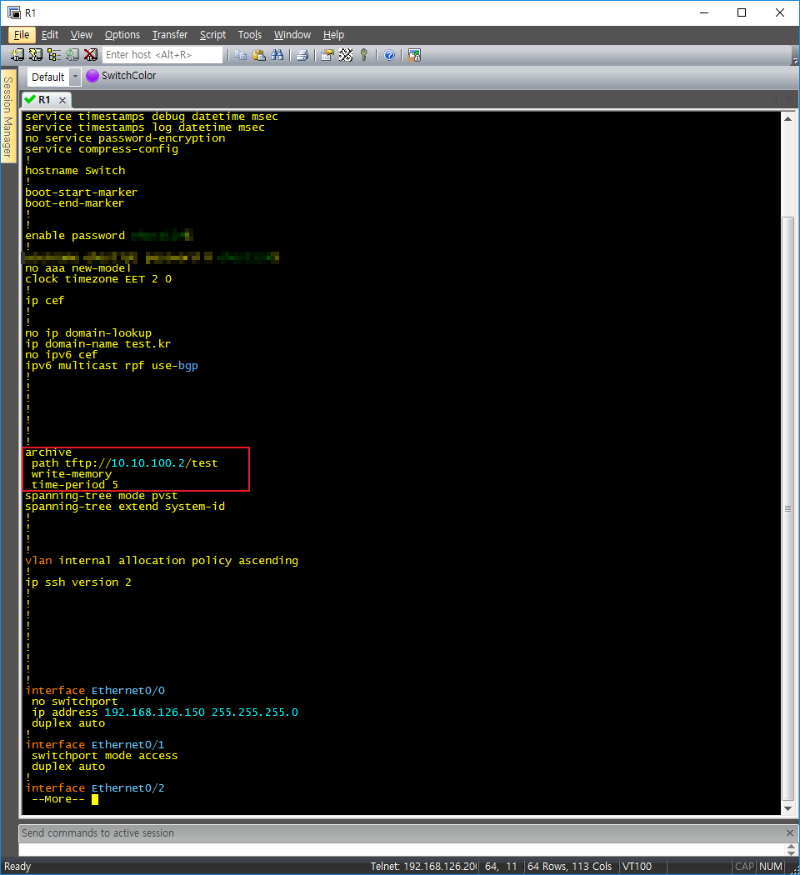Viewport: 800px width, 875px height.
Task: Click the Paste clipboard icon
Action: click(259, 55)
